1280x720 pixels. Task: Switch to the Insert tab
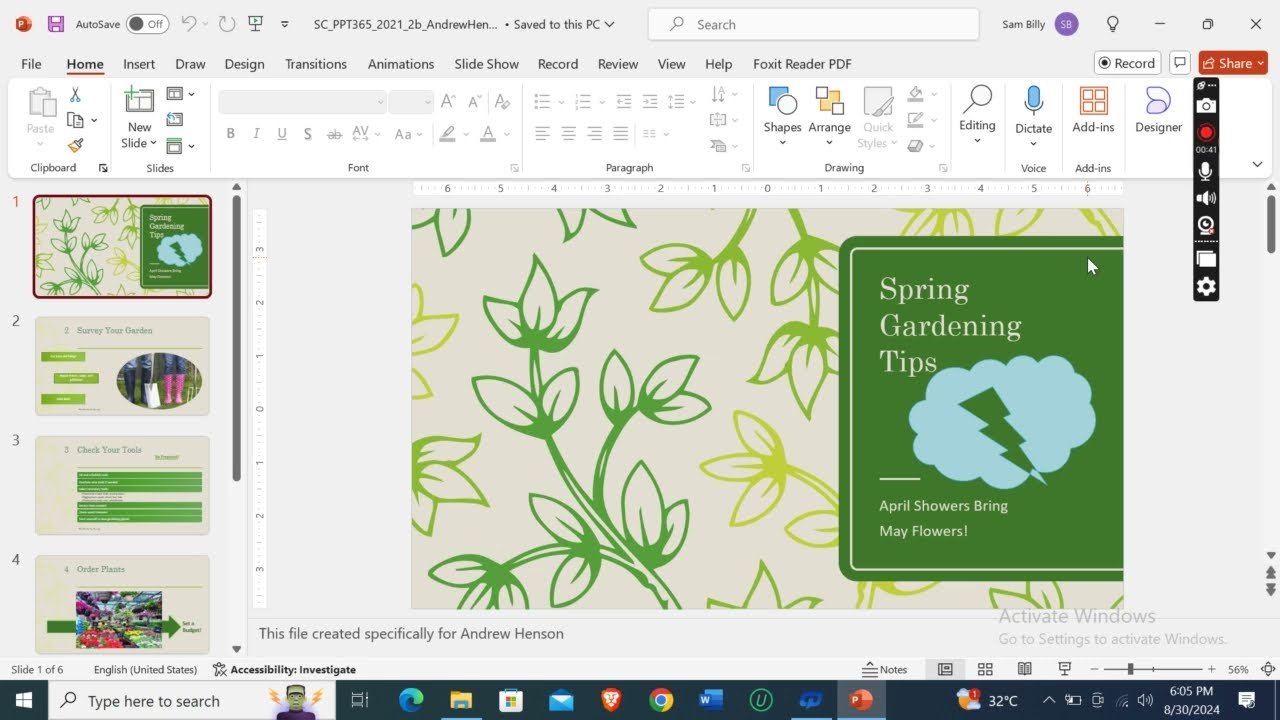pyautogui.click(x=139, y=64)
